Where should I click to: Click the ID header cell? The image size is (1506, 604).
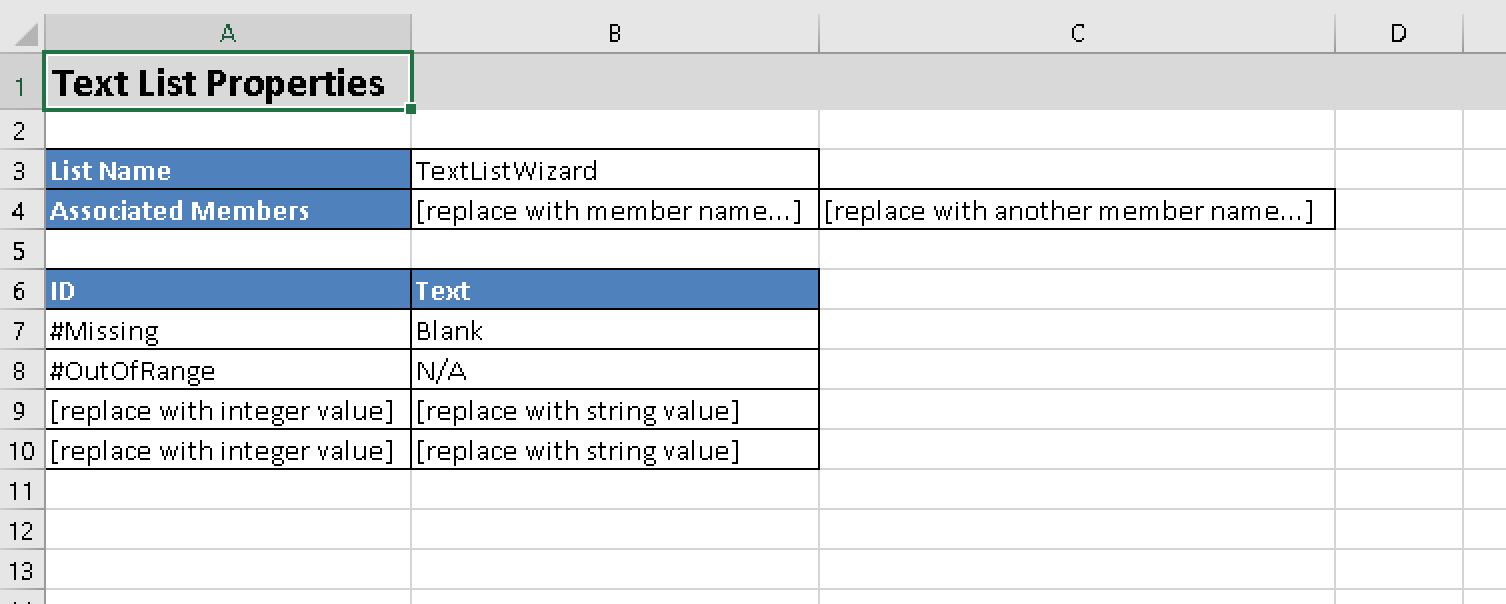[x=228, y=291]
